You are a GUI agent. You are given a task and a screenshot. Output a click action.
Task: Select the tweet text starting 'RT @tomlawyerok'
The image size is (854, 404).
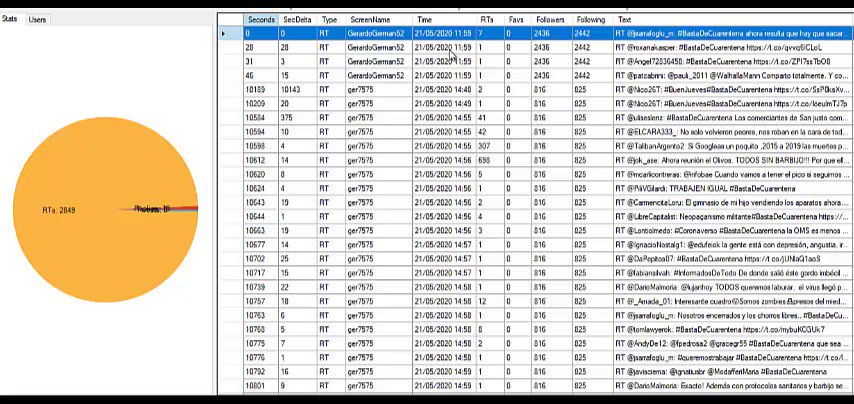click(x=733, y=330)
